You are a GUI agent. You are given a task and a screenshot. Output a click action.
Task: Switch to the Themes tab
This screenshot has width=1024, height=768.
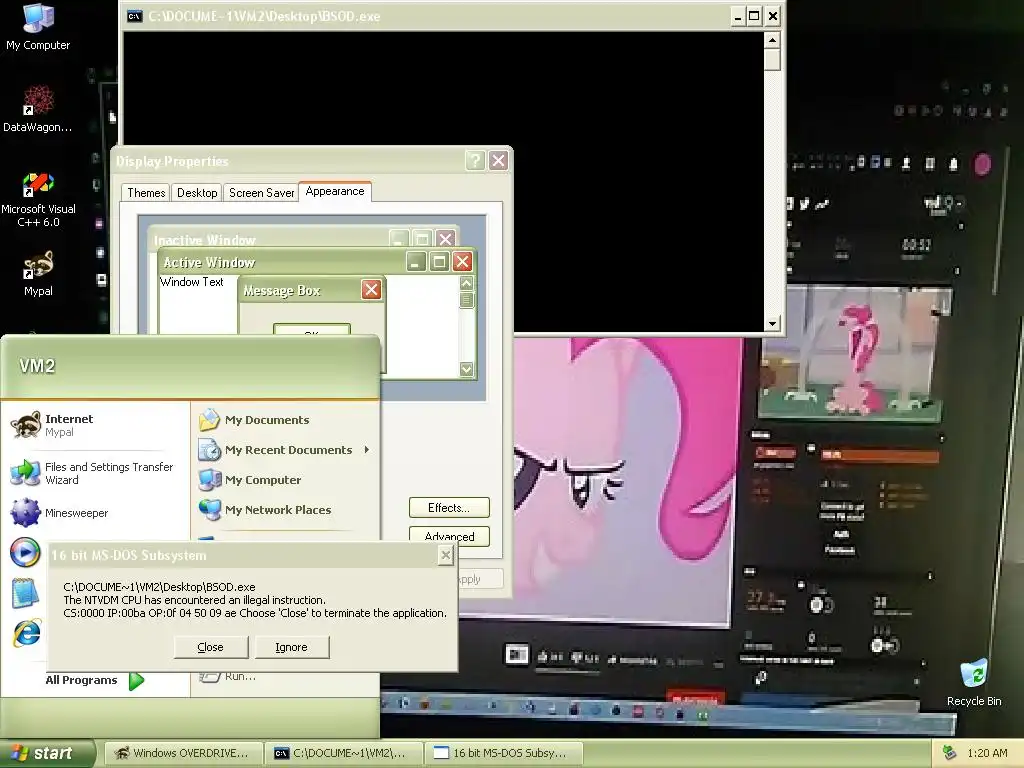tap(146, 193)
